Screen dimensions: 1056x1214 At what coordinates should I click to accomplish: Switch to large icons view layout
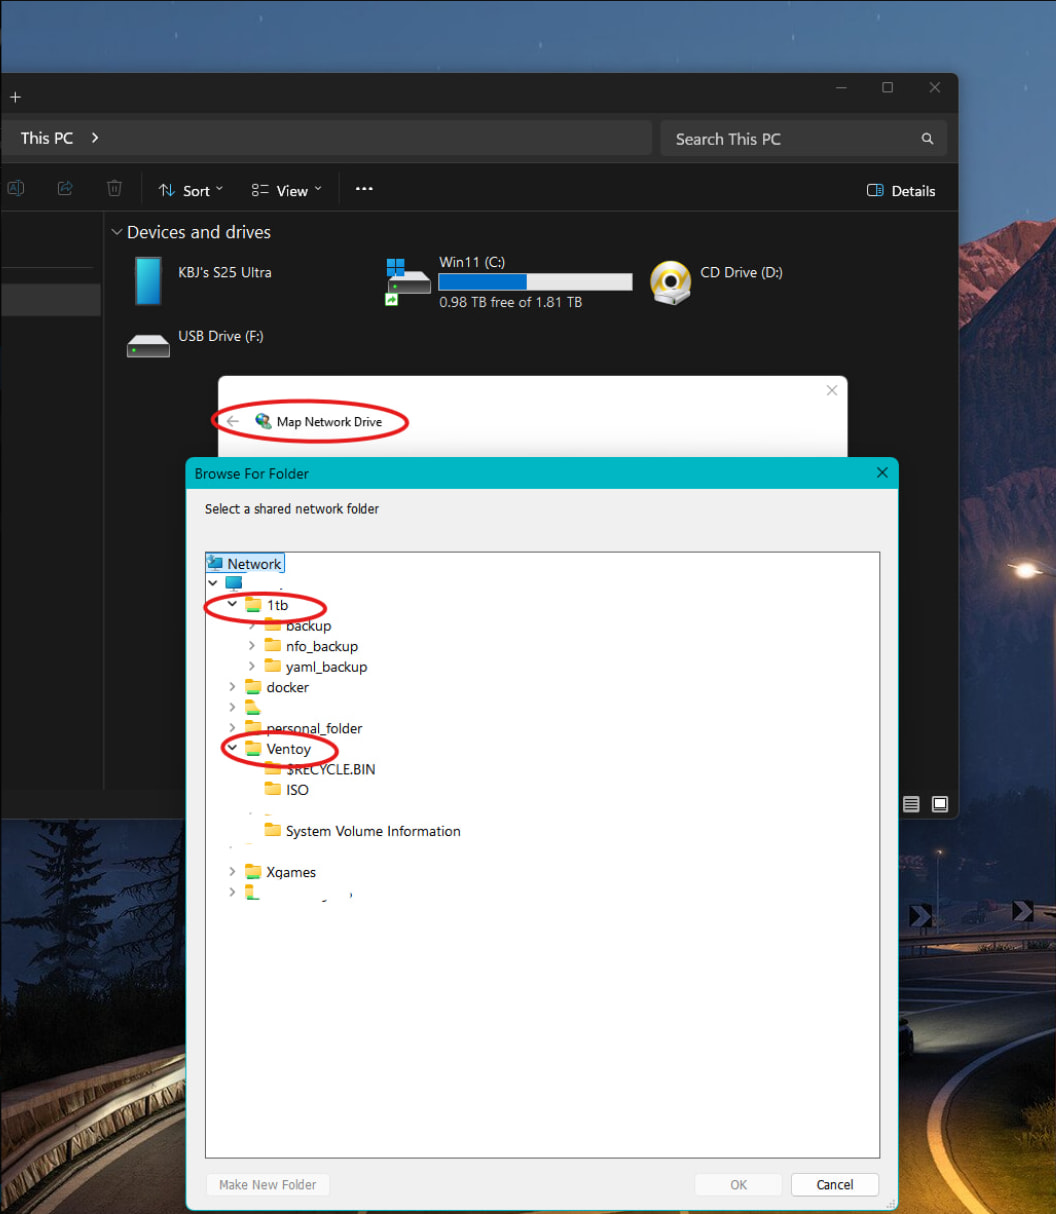[x=940, y=804]
